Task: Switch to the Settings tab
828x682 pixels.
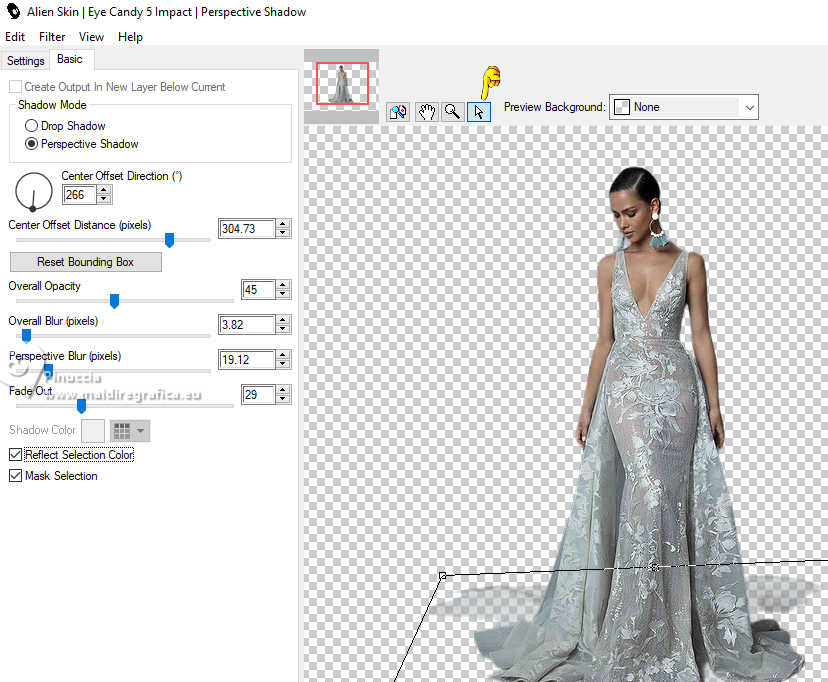Action: (x=25, y=61)
